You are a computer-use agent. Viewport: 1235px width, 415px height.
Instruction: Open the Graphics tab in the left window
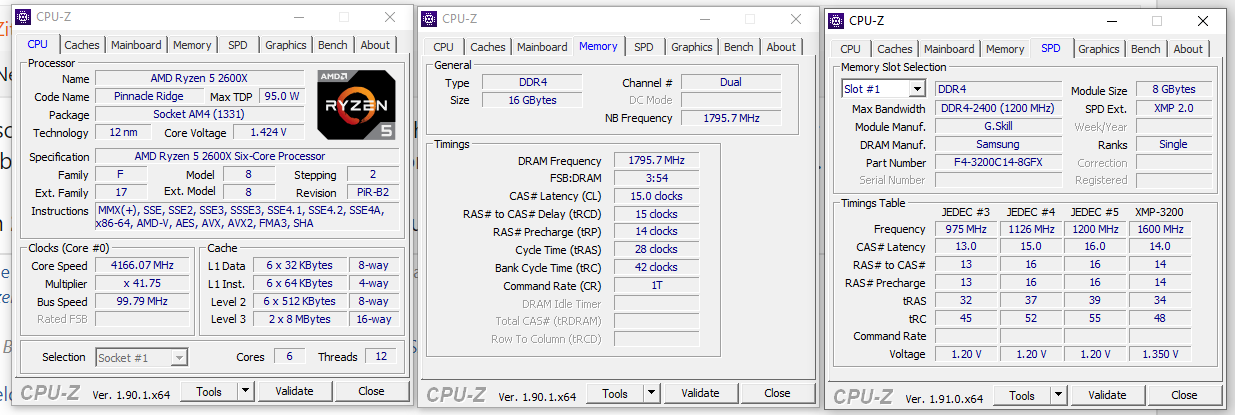[286, 45]
